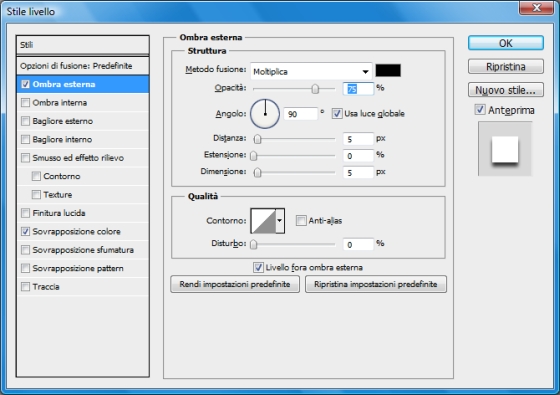The width and height of the screenshot is (560, 395).
Task: Toggle Livello fora ombra esterna checkbox
Action: [x=258, y=268]
